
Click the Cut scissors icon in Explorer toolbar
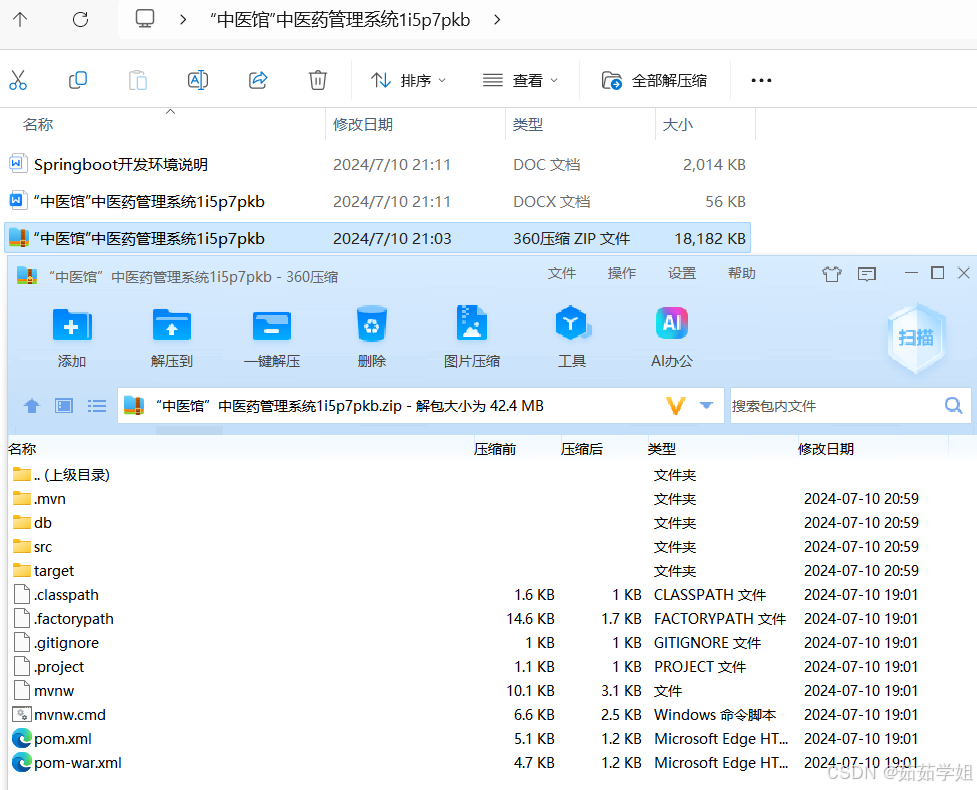point(18,80)
